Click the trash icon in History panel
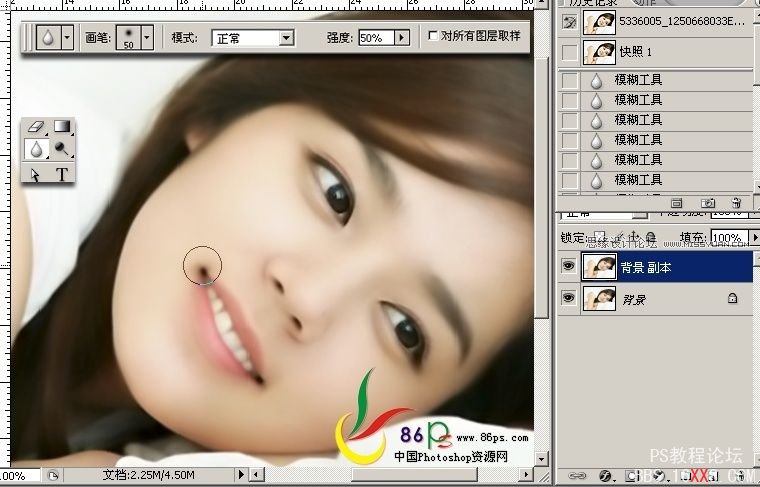The width and height of the screenshot is (760, 487). (736, 202)
